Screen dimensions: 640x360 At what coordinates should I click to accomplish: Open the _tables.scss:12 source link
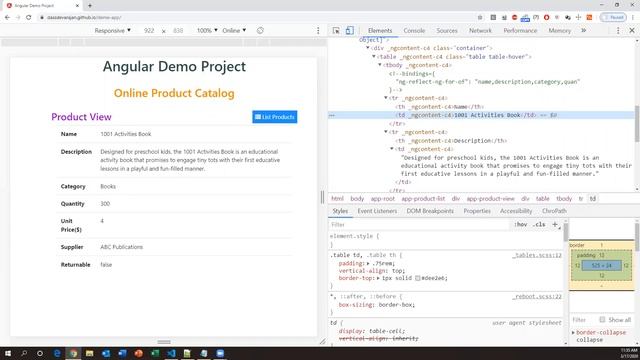pos(537,255)
